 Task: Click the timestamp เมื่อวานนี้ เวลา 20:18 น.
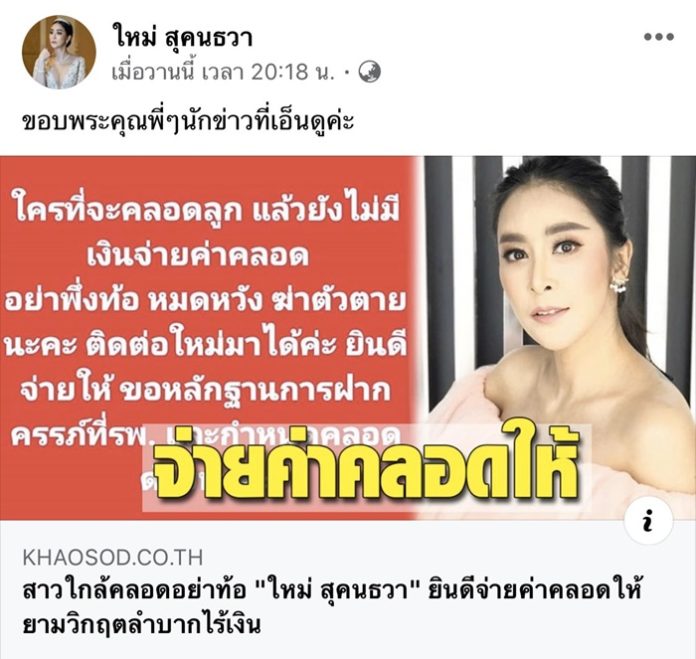coord(223,72)
